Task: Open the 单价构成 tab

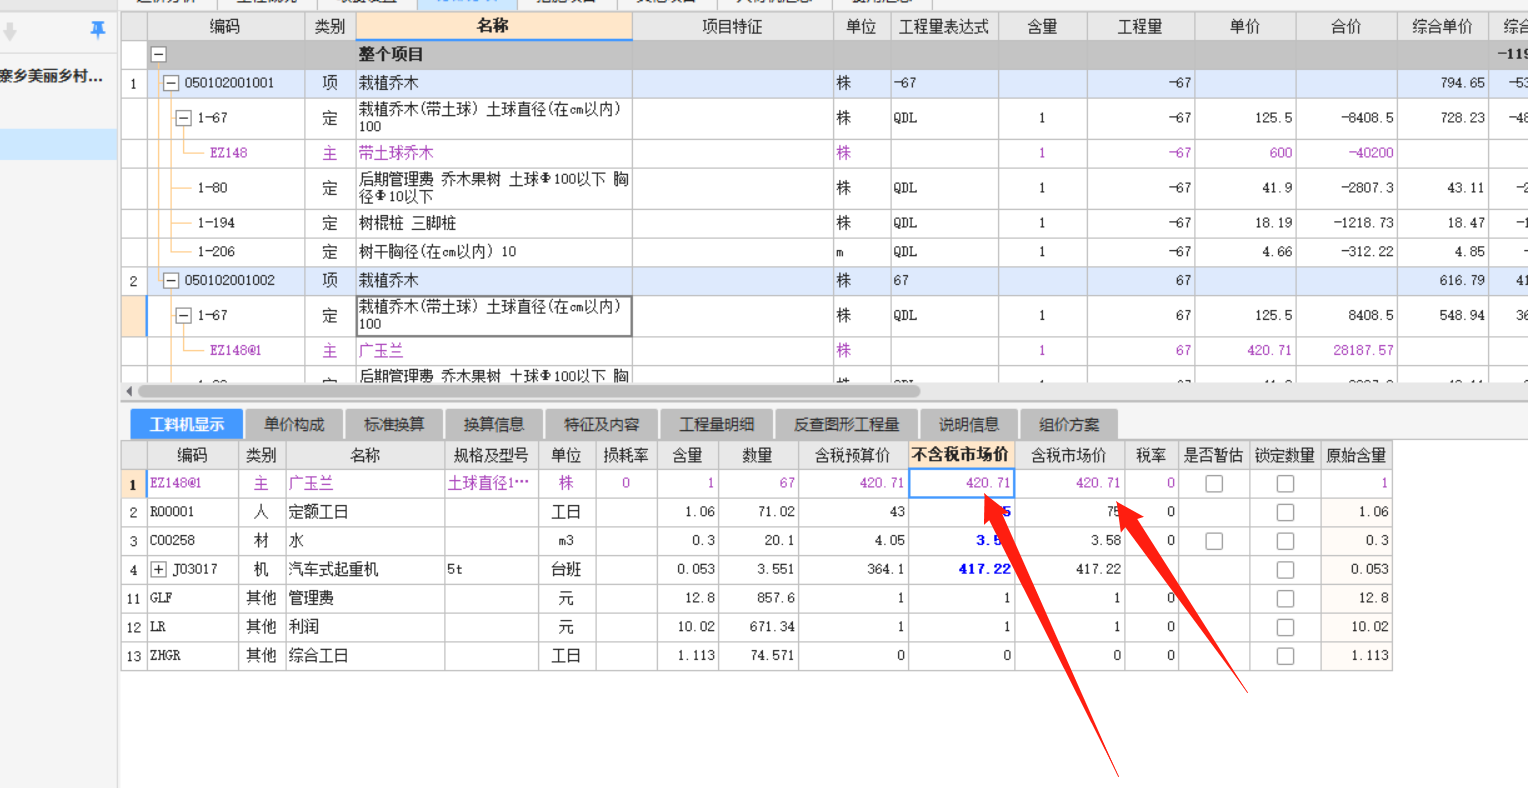Action: pyautogui.click(x=294, y=424)
